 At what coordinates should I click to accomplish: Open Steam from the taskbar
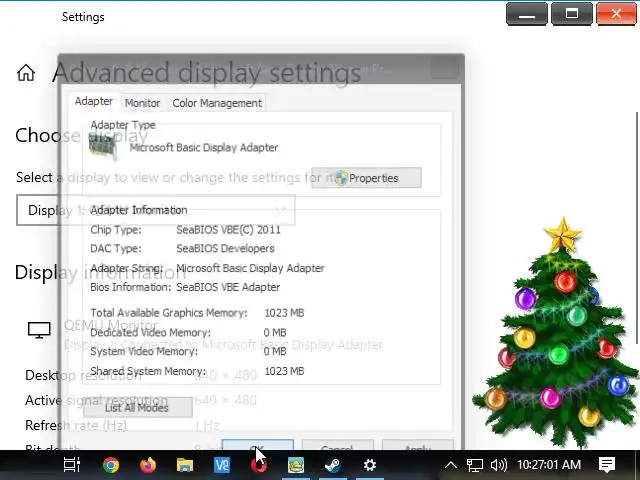click(333, 465)
